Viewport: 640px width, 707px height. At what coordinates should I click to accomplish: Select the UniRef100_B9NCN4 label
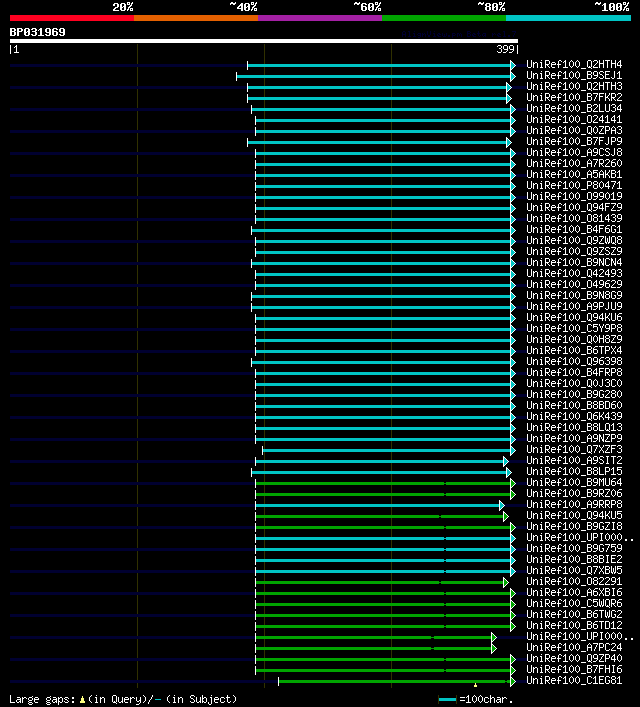click(x=574, y=262)
